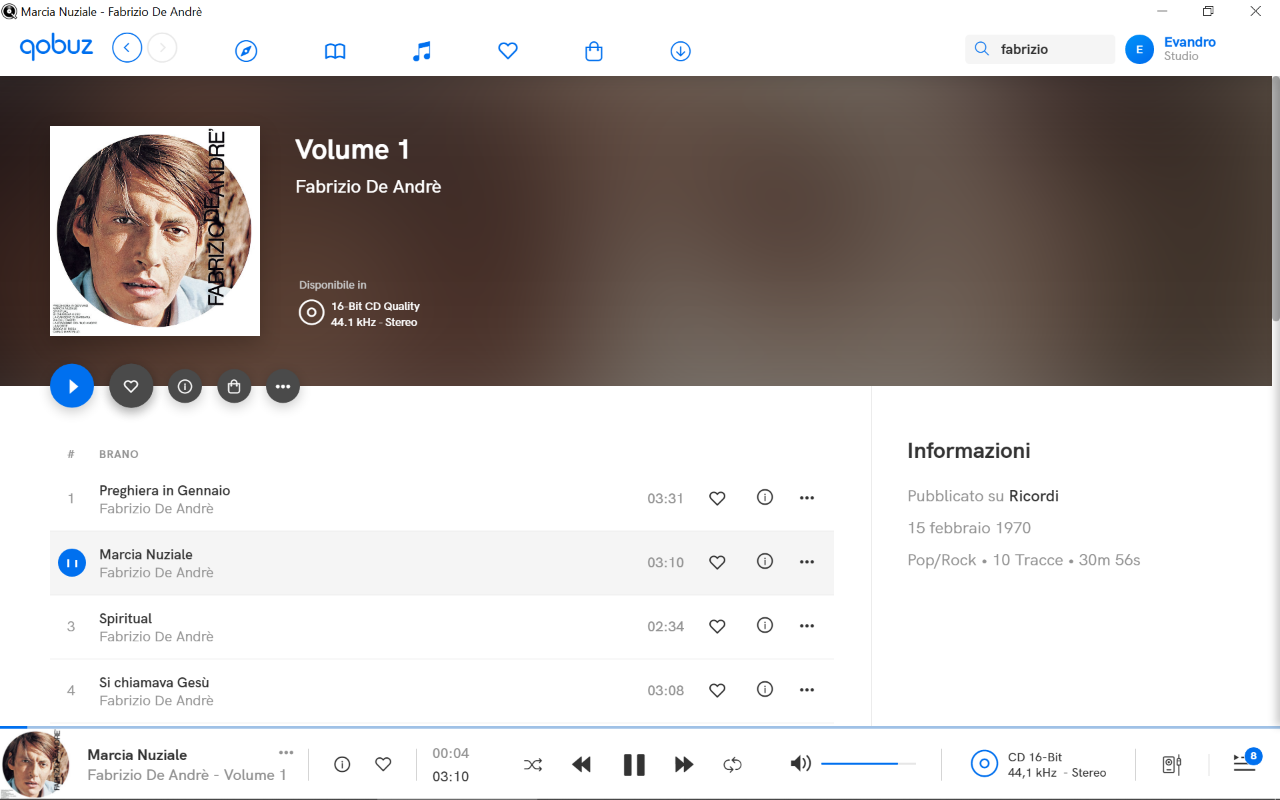Open more options for Preghiera in Gennaio
The width and height of the screenshot is (1280, 800).
[x=807, y=498]
